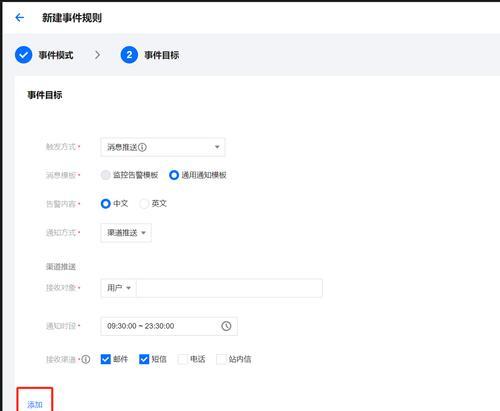The image size is (500, 411).
Task: Click the 接收对象 recipient input field
Action: [229, 288]
